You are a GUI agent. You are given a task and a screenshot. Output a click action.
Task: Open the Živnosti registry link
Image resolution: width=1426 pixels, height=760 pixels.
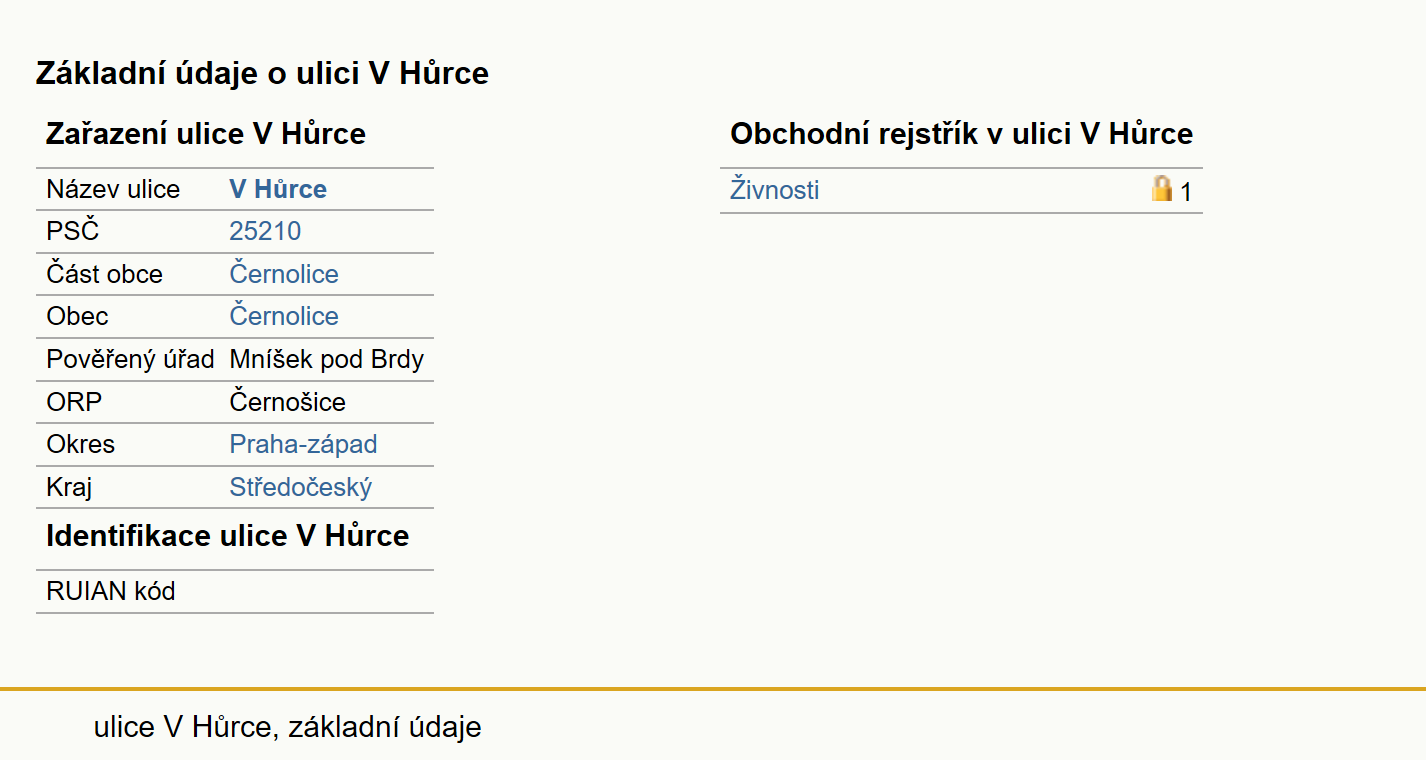click(x=775, y=190)
